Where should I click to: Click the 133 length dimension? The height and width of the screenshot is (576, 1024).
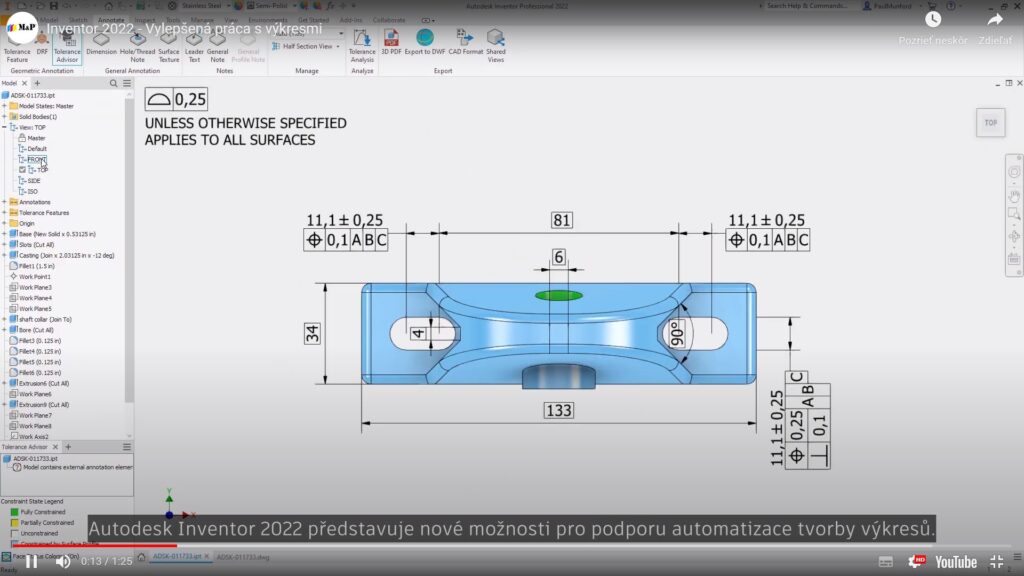coord(558,410)
